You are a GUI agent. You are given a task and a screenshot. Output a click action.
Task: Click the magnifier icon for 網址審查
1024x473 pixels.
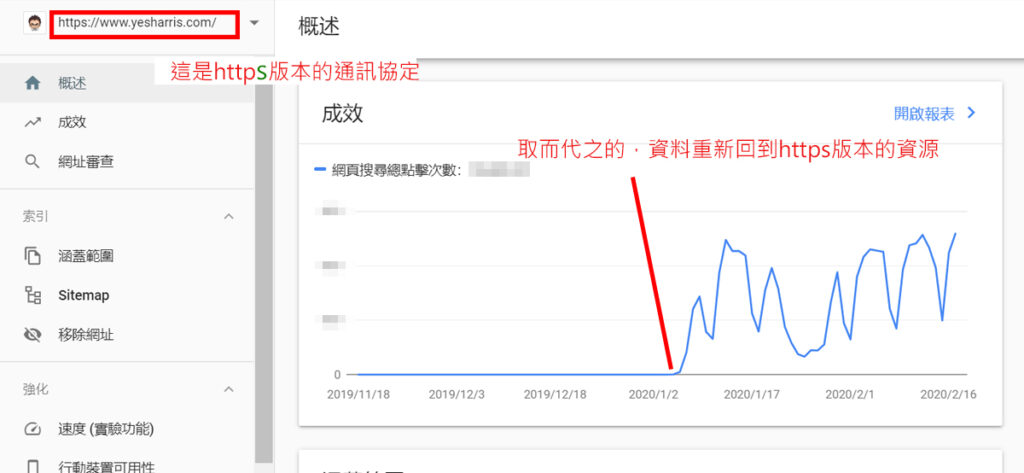(x=32, y=162)
